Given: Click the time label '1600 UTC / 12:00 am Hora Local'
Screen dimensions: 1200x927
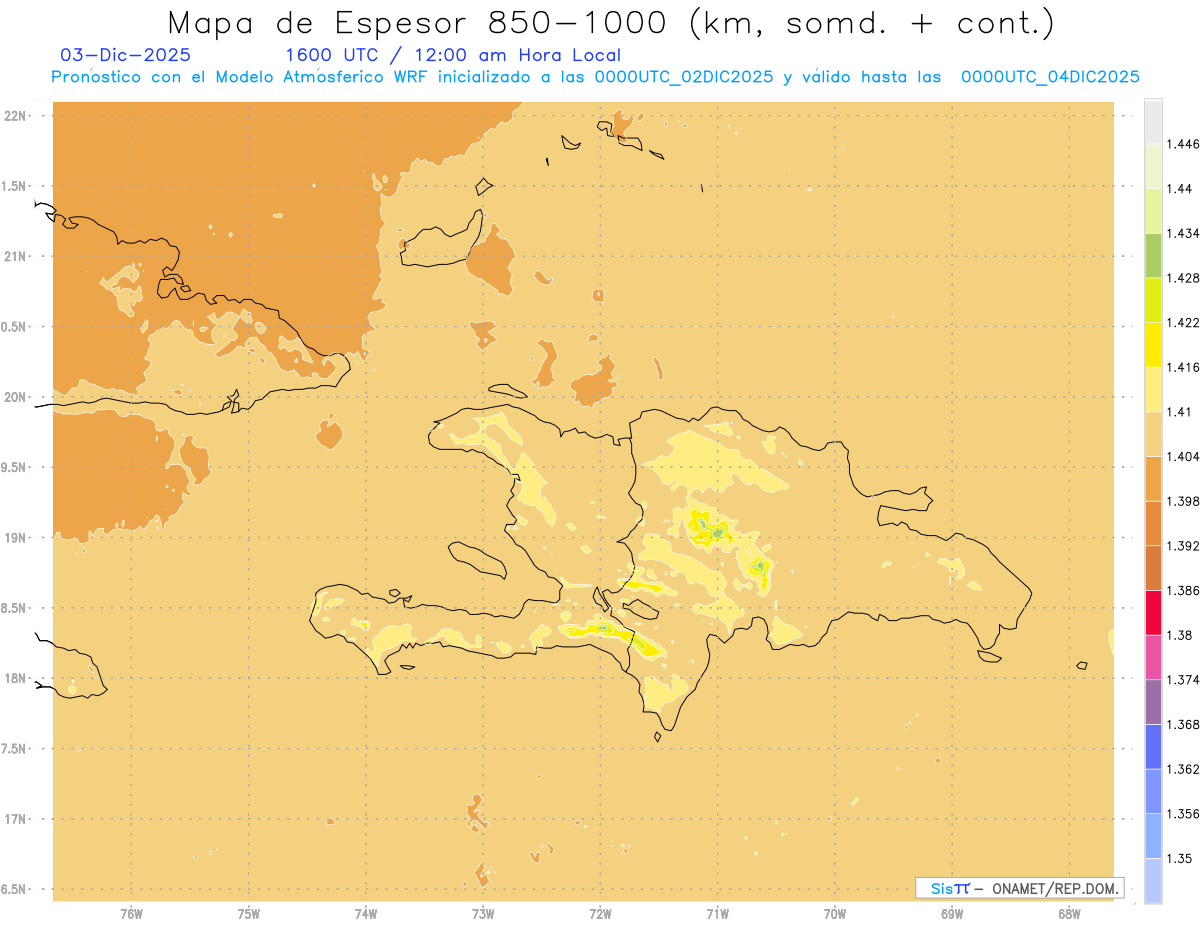Looking at the screenshot, I should coord(453,56).
